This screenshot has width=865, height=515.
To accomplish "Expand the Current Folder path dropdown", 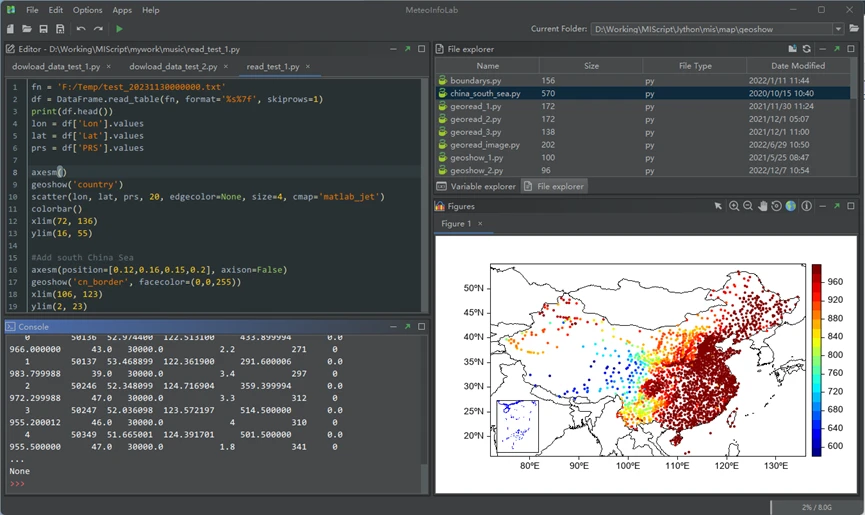I will point(838,29).
